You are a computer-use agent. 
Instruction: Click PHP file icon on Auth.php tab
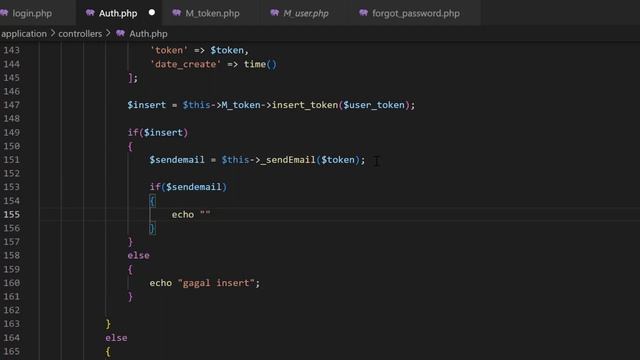pos(90,13)
